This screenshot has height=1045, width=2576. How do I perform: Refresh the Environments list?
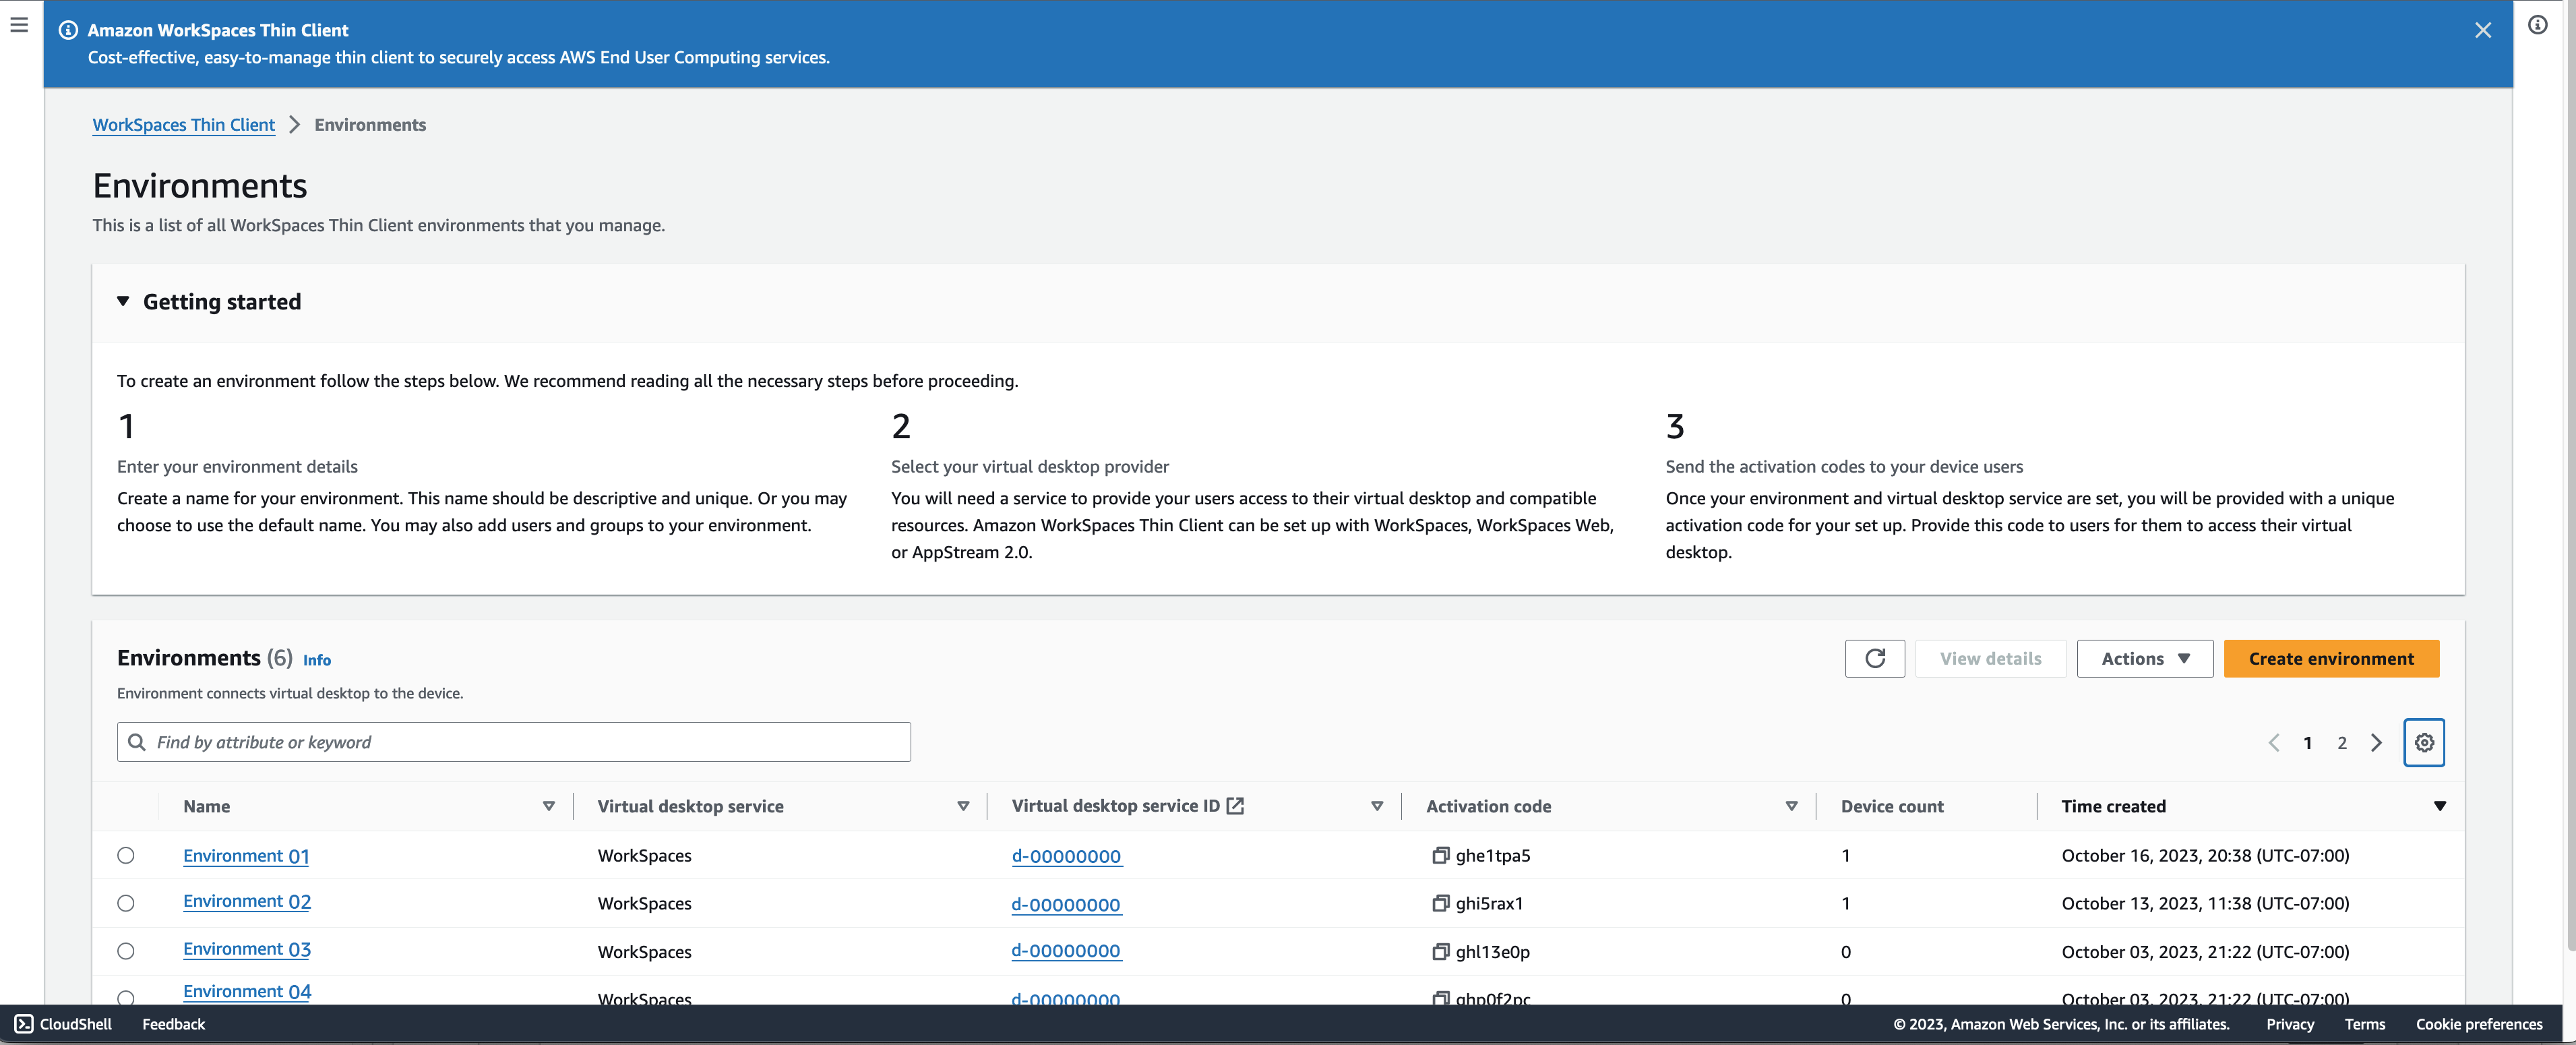pyautogui.click(x=1875, y=658)
